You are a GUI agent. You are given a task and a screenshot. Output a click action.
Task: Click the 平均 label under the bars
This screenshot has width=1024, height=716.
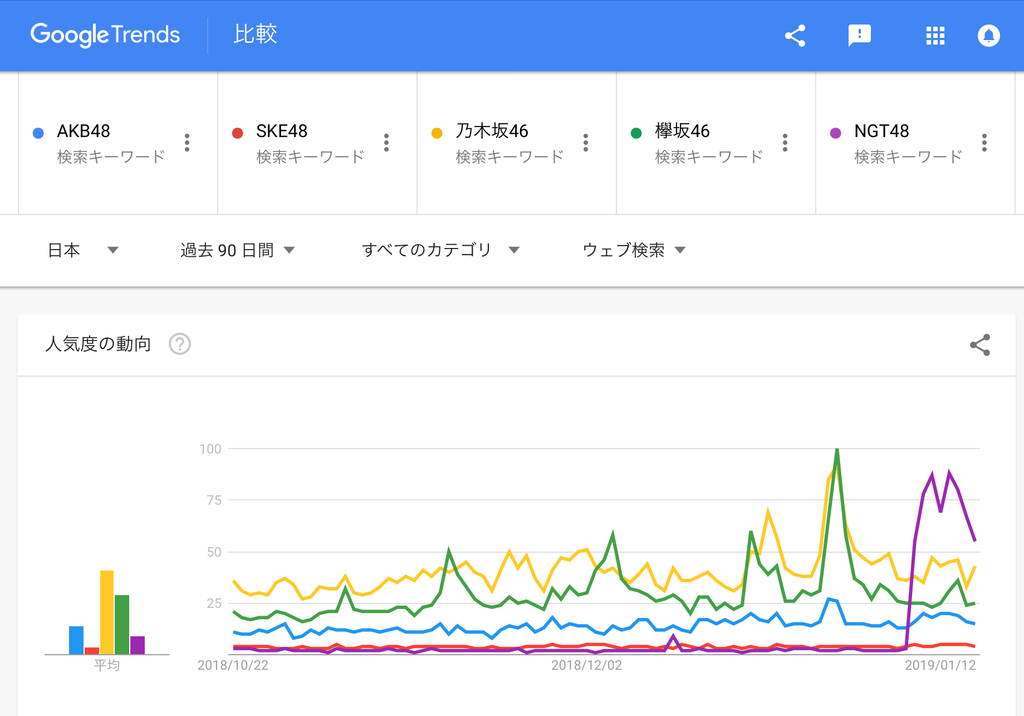pos(106,665)
